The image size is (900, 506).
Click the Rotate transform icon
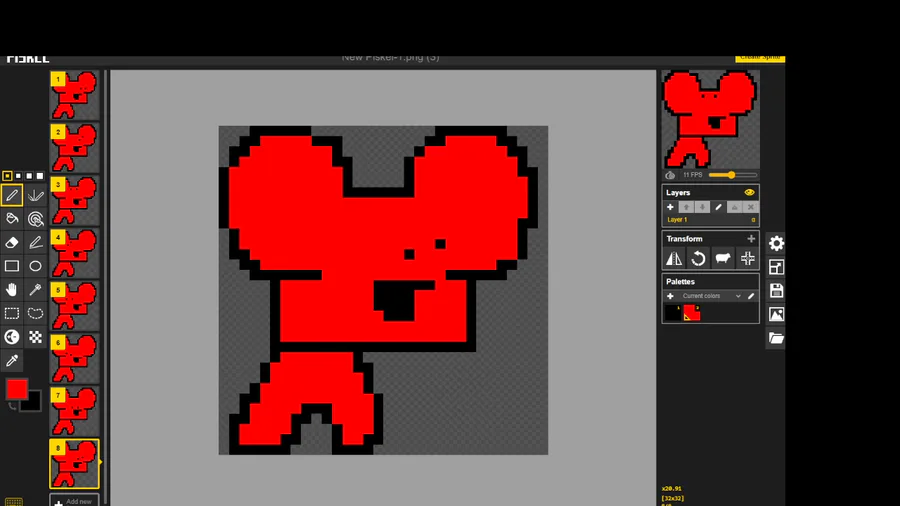tap(698, 259)
